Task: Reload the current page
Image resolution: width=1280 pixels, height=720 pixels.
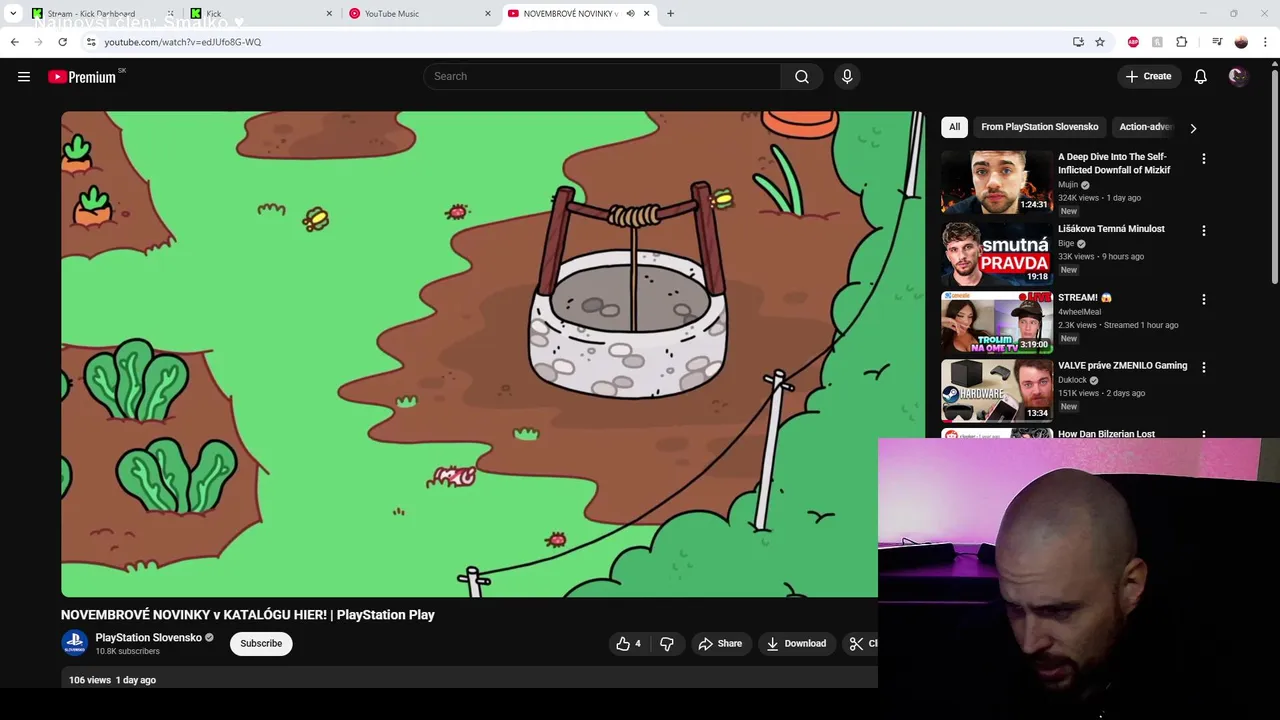Action: pyautogui.click(x=62, y=42)
